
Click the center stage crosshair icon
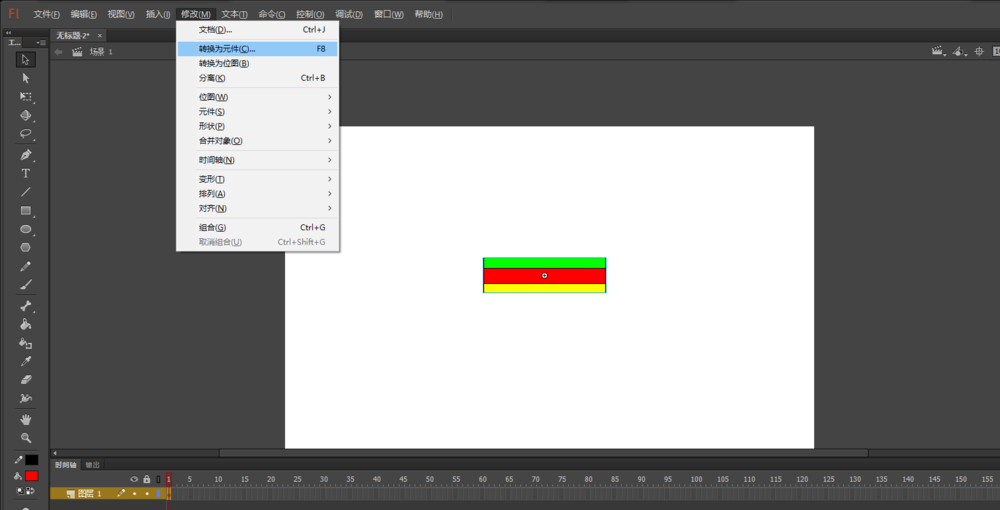point(979,52)
